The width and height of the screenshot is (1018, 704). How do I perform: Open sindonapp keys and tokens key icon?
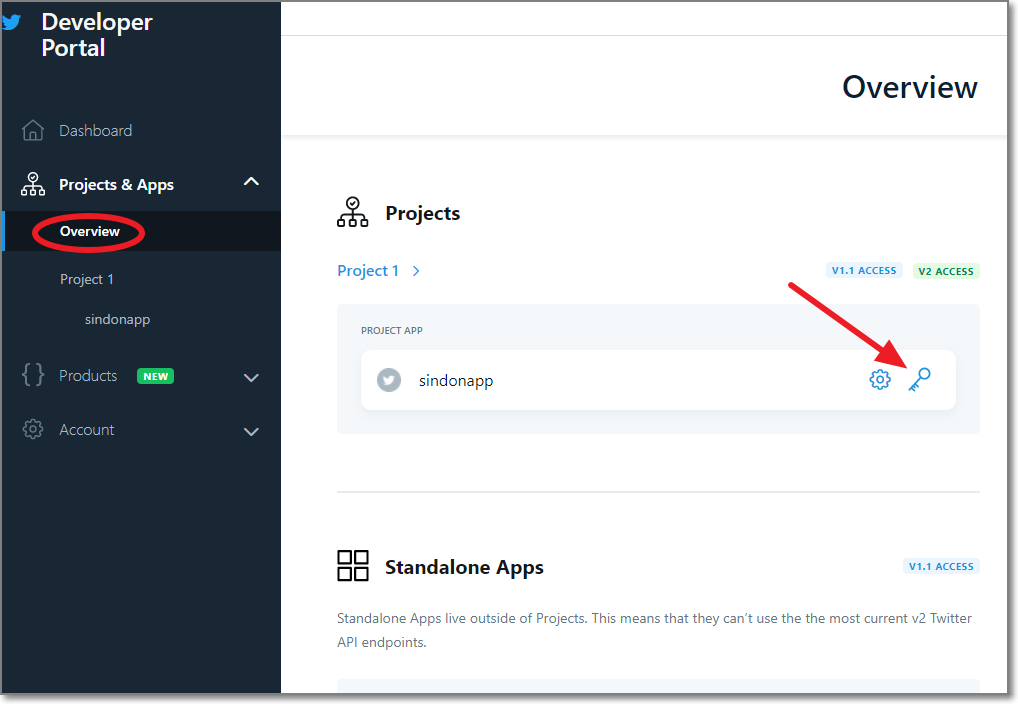[x=919, y=380]
